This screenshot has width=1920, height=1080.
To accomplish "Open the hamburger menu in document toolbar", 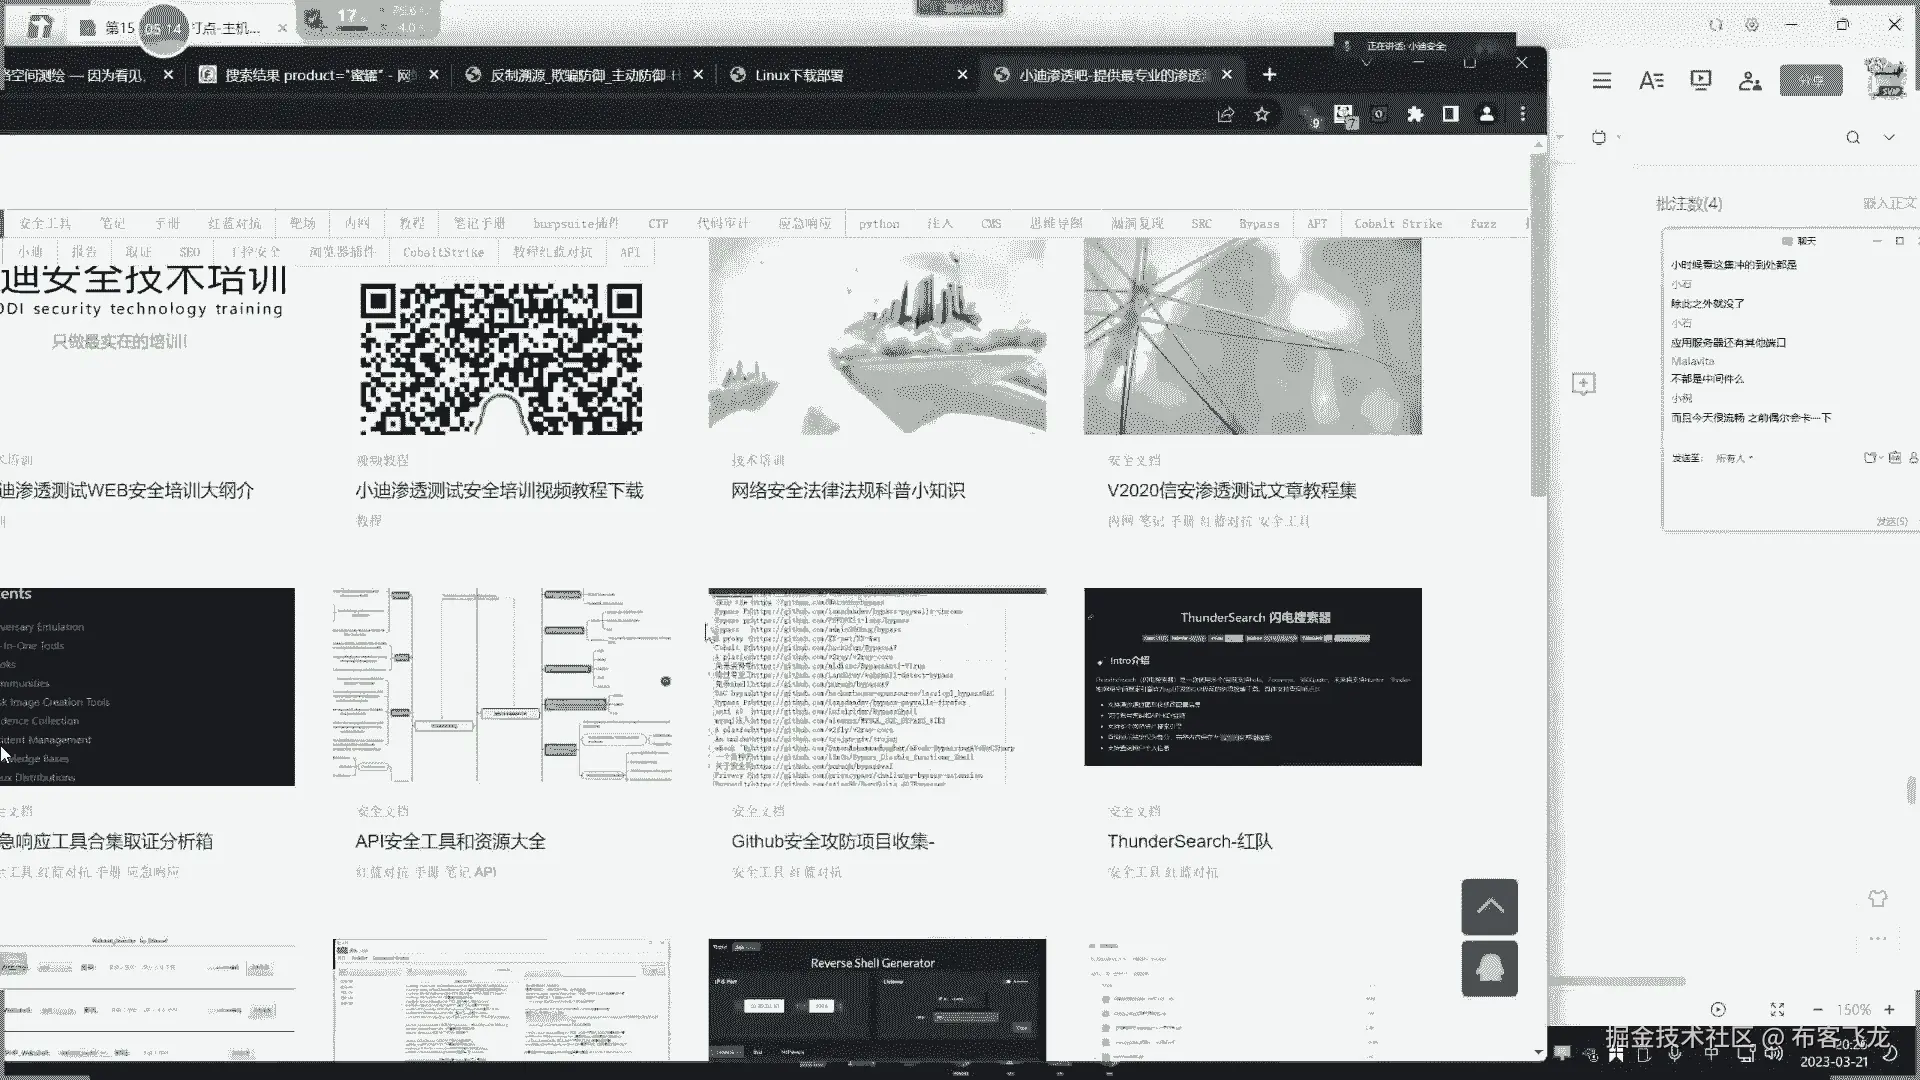I will [1602, 81].
